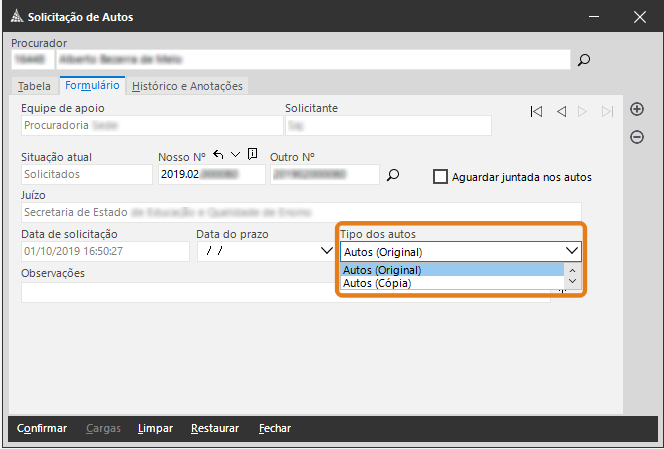The height and width of the screenshot is (449, 664).
Task: Click the Juízo field
Action: pos(301,212)
